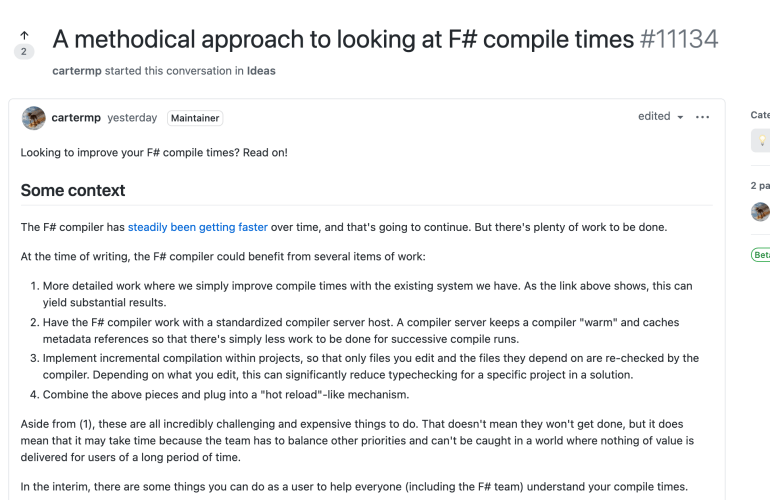Upvote the discussion with the arrow
Screen dimensions: 770x500
(24, 35)
